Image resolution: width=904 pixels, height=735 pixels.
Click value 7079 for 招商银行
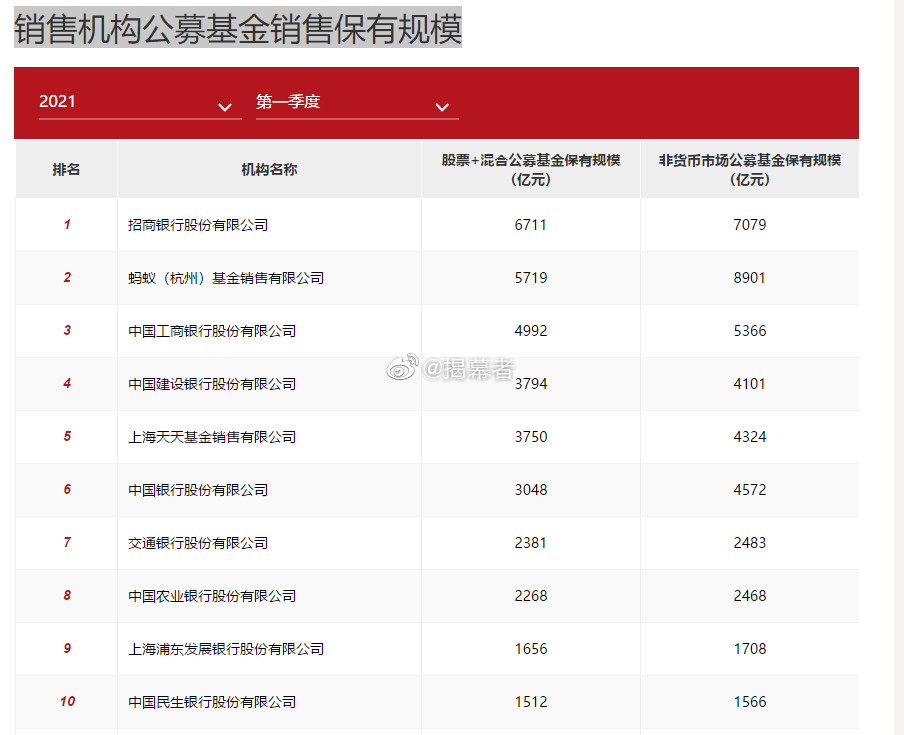(x=749, y=225)
